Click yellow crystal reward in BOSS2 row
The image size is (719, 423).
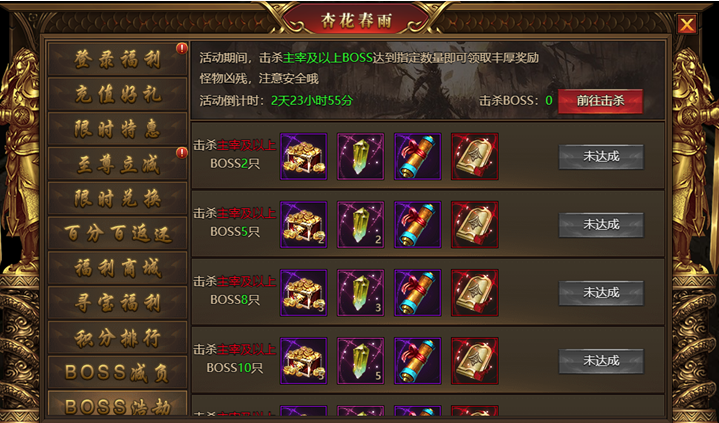coord(360,156)
